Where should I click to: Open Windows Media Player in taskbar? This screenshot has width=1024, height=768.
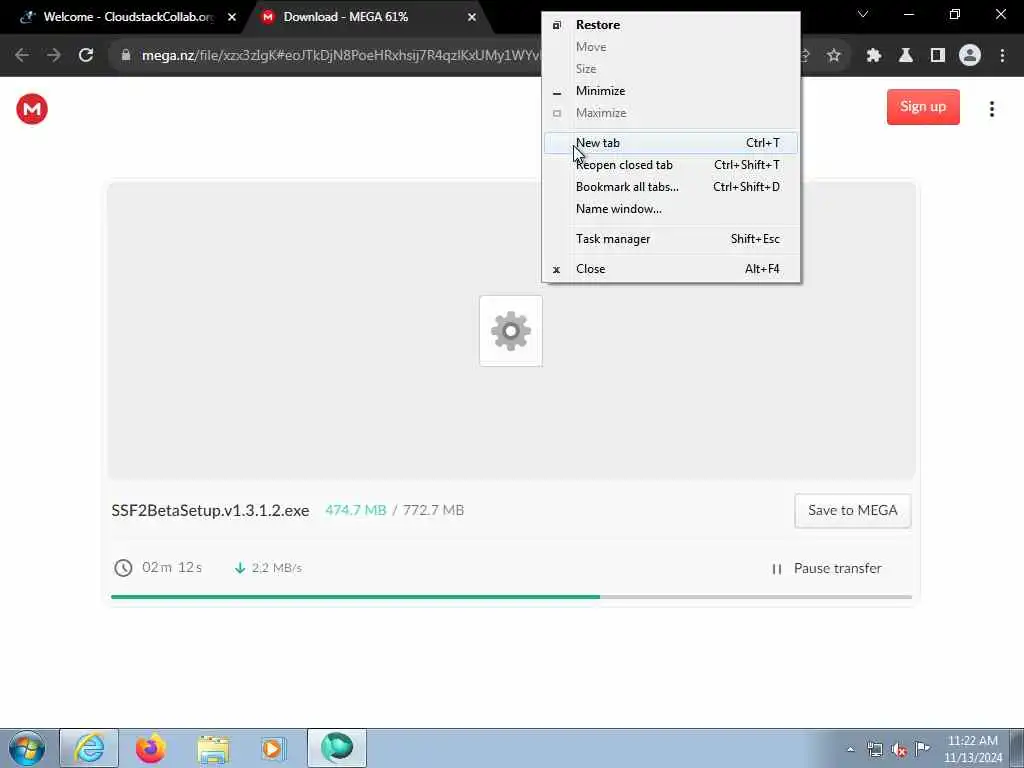(273, 748)
